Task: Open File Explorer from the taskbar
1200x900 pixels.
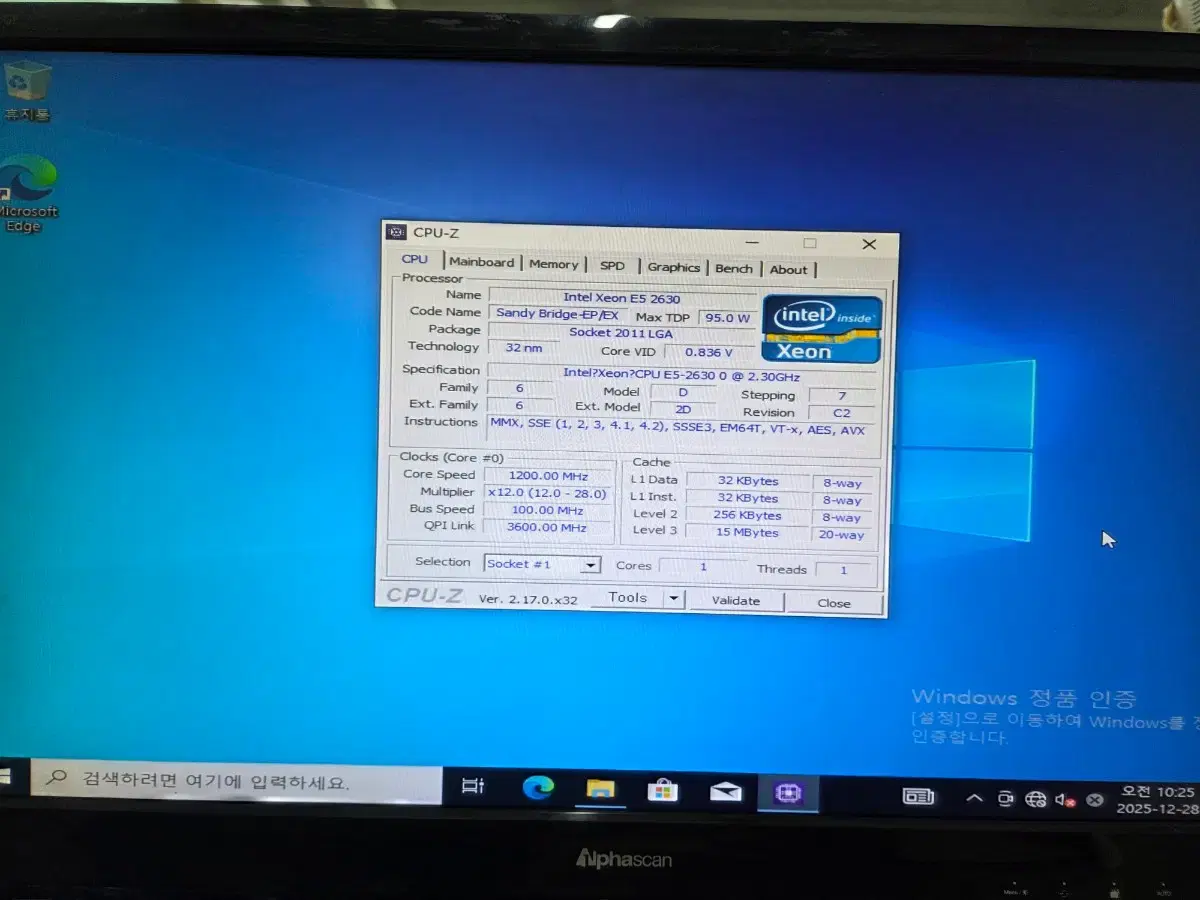Action: (x=600, y=789)
